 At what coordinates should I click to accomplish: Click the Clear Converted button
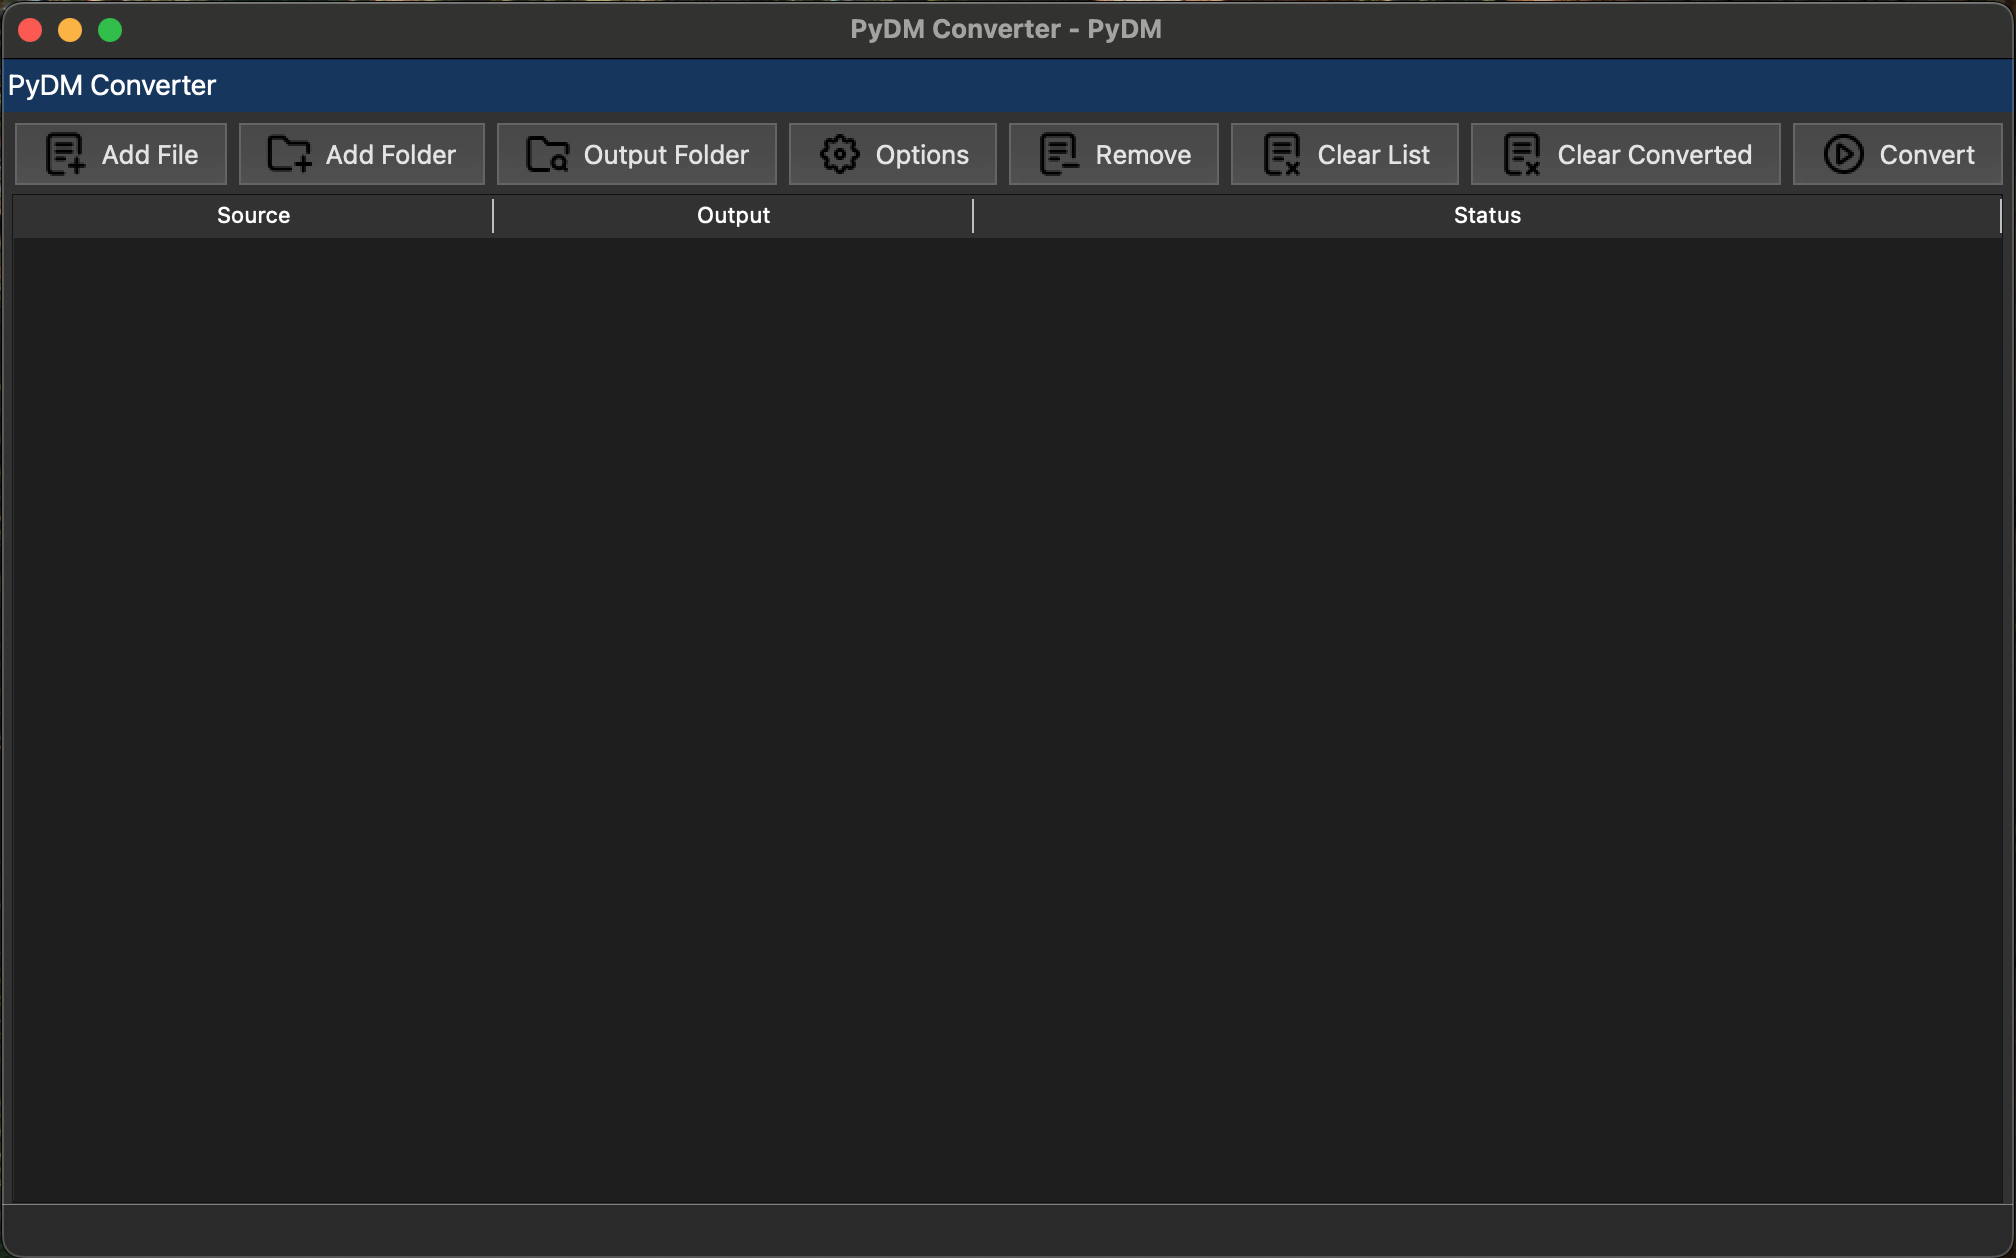click(1626, 154)
